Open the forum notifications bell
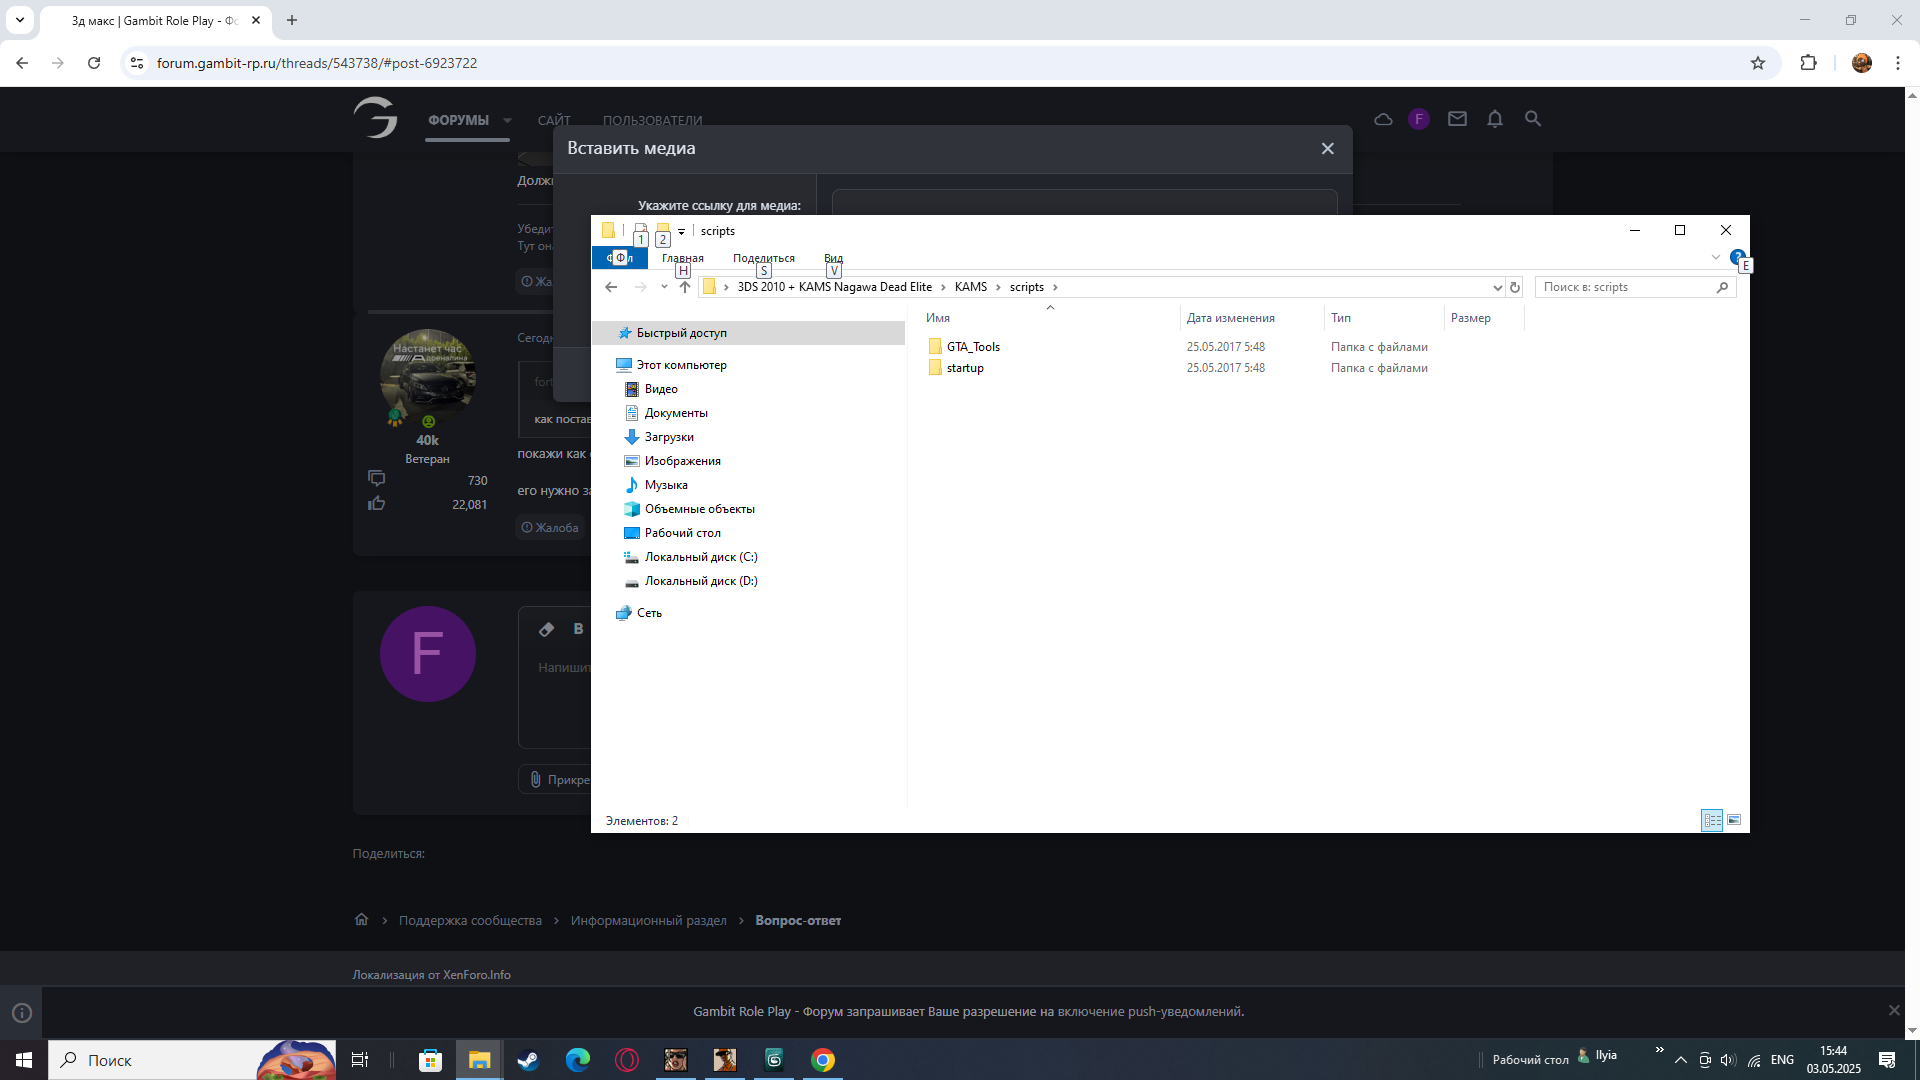This screenshot has width=1920, height=1080. [x=1494, y=119]
